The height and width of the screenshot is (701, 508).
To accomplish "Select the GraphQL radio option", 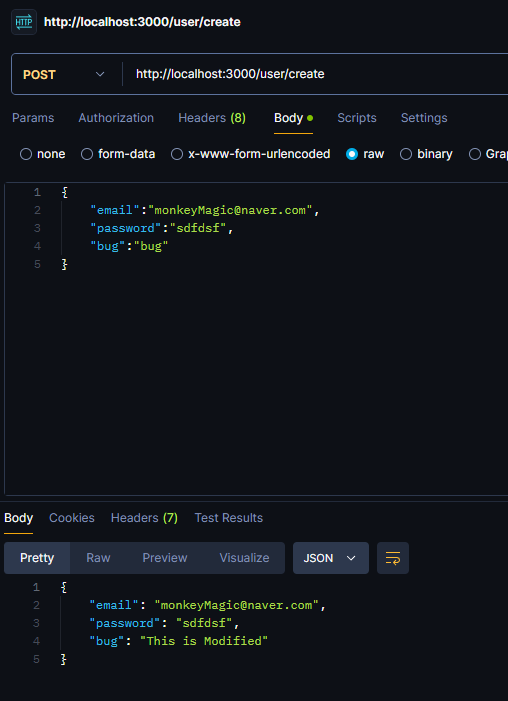I will point(474,154).
